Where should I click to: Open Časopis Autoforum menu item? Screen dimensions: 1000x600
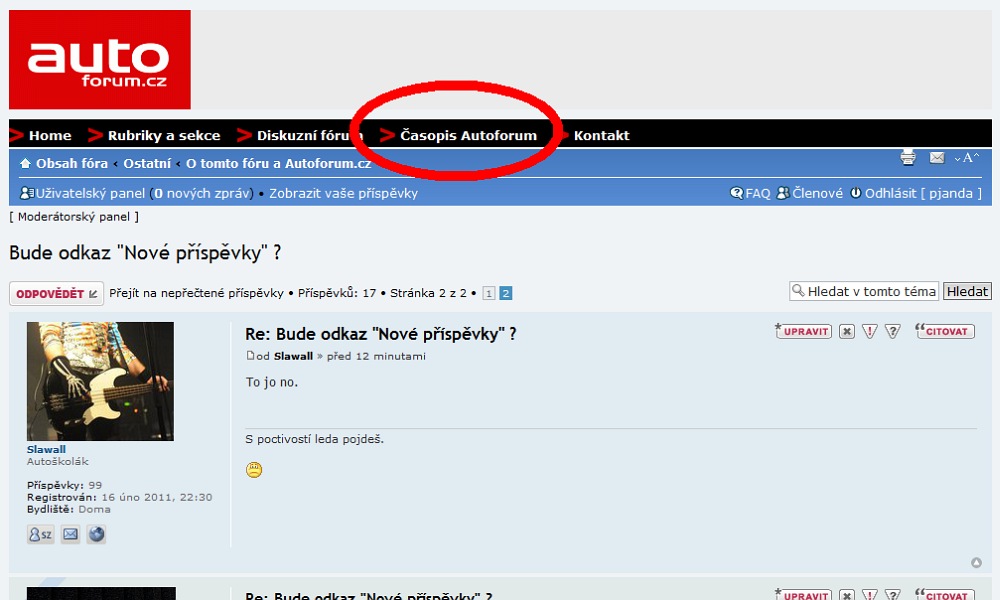468,135
